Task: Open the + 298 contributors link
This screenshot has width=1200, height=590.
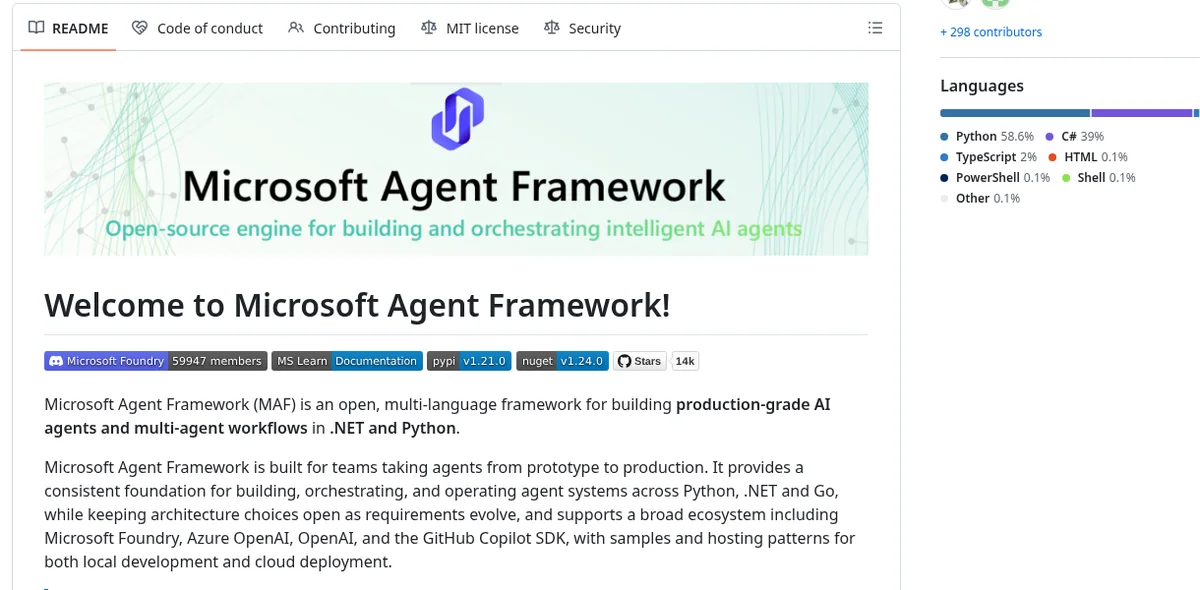Action: [x=991, y=32]
